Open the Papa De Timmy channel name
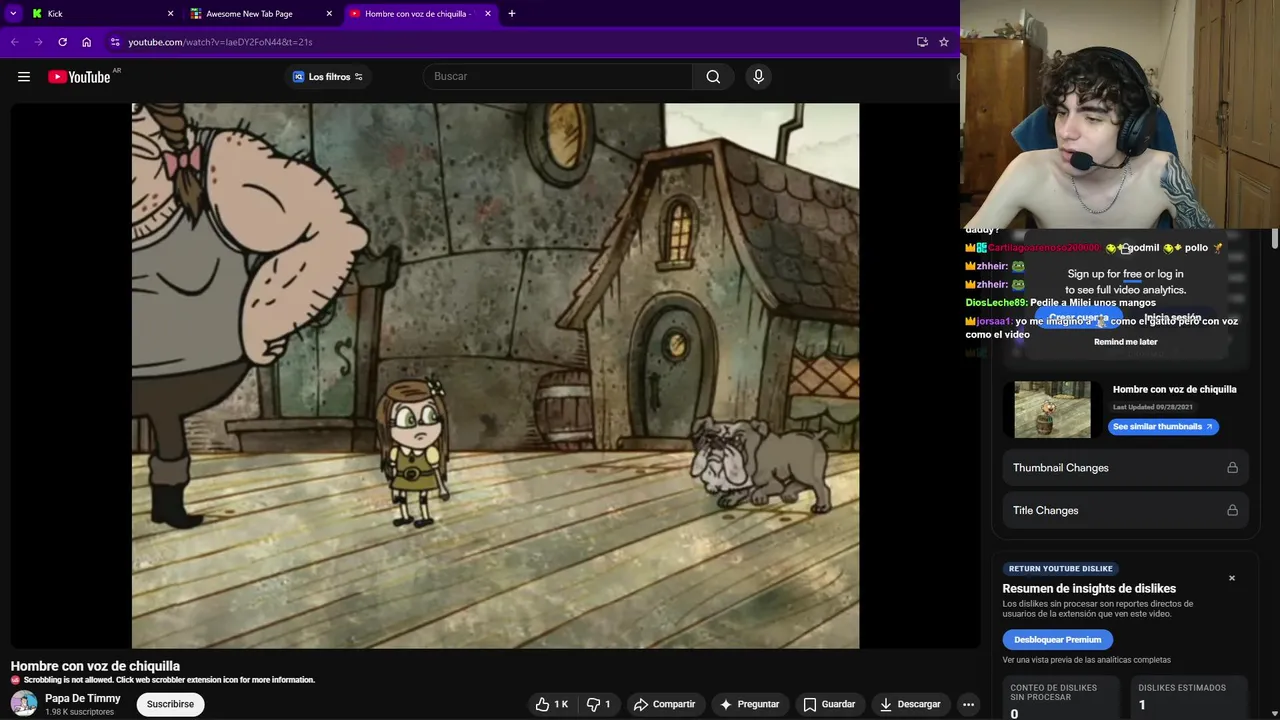 (x=83, y=698)
